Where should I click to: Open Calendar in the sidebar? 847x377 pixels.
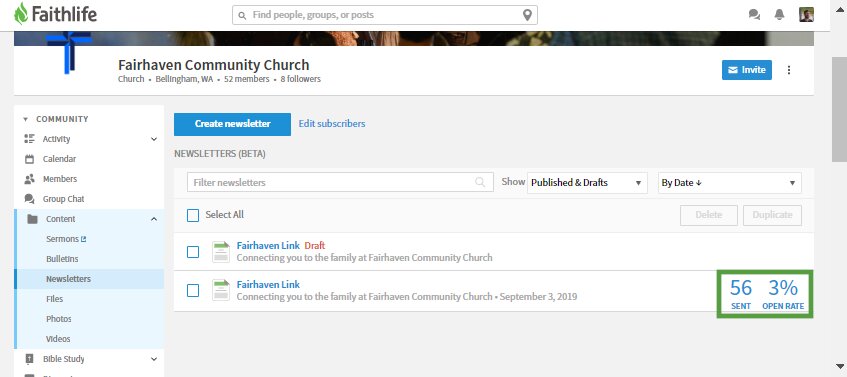click(x=59, y=159)
